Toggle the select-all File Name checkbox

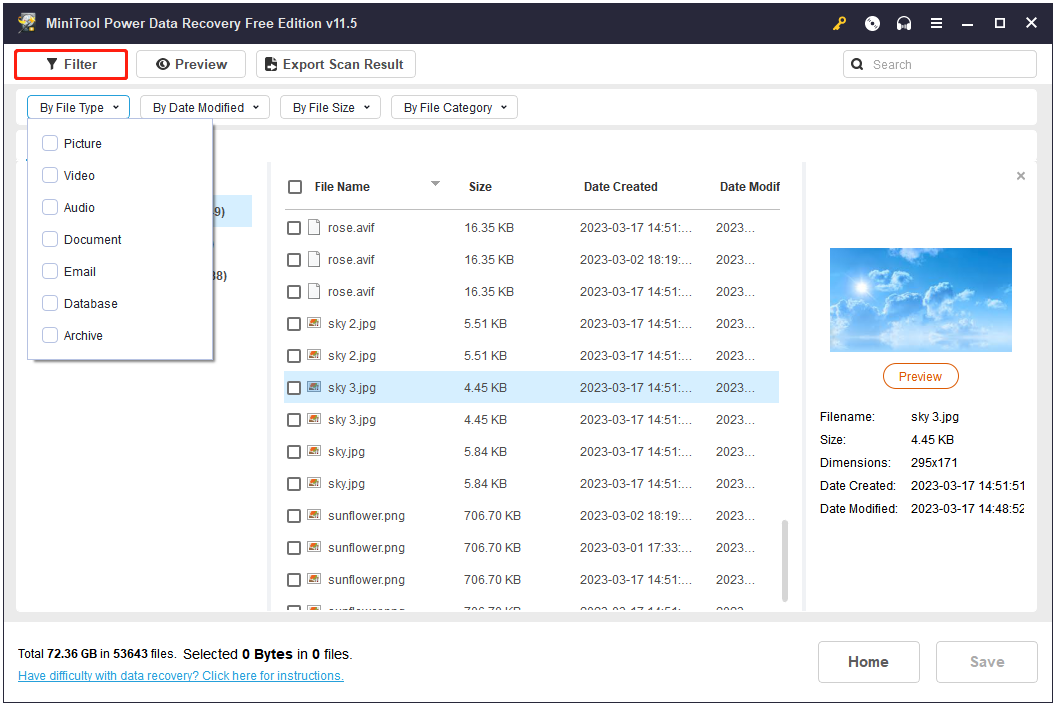[x=295, y=187]
